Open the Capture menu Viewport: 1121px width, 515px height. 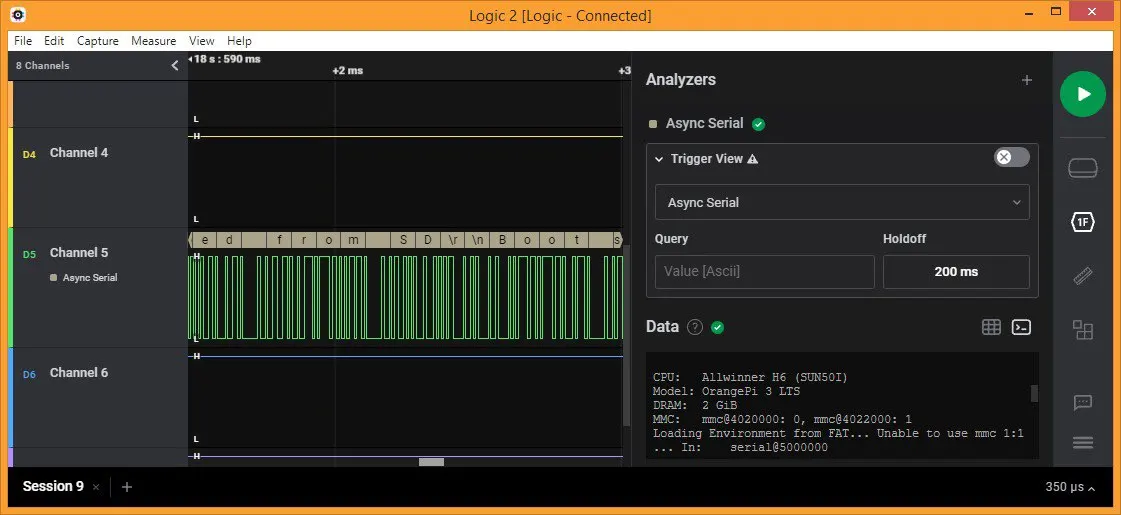pos(97,41)
